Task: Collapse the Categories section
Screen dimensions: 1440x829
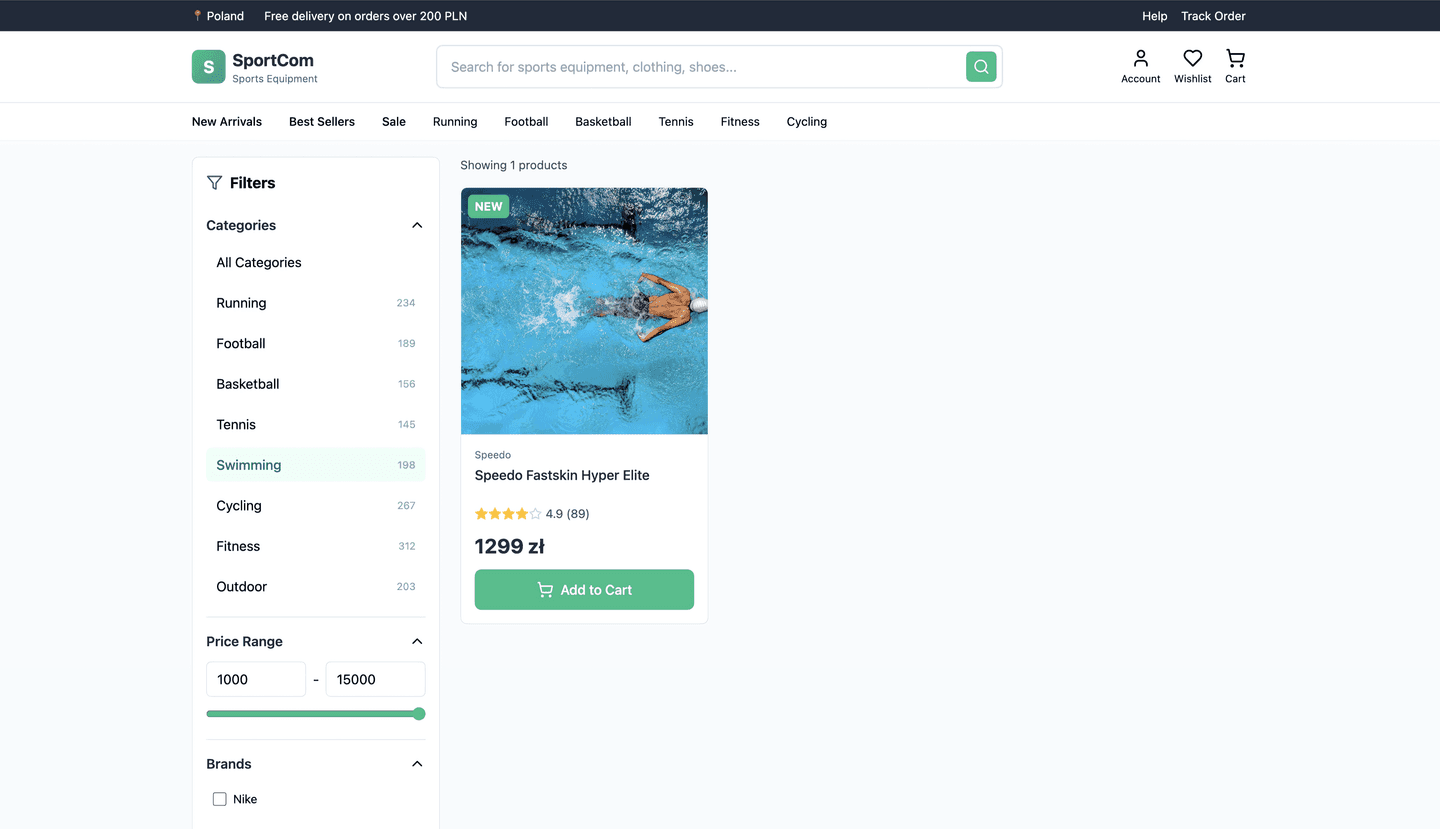Action: coord(417,225)
